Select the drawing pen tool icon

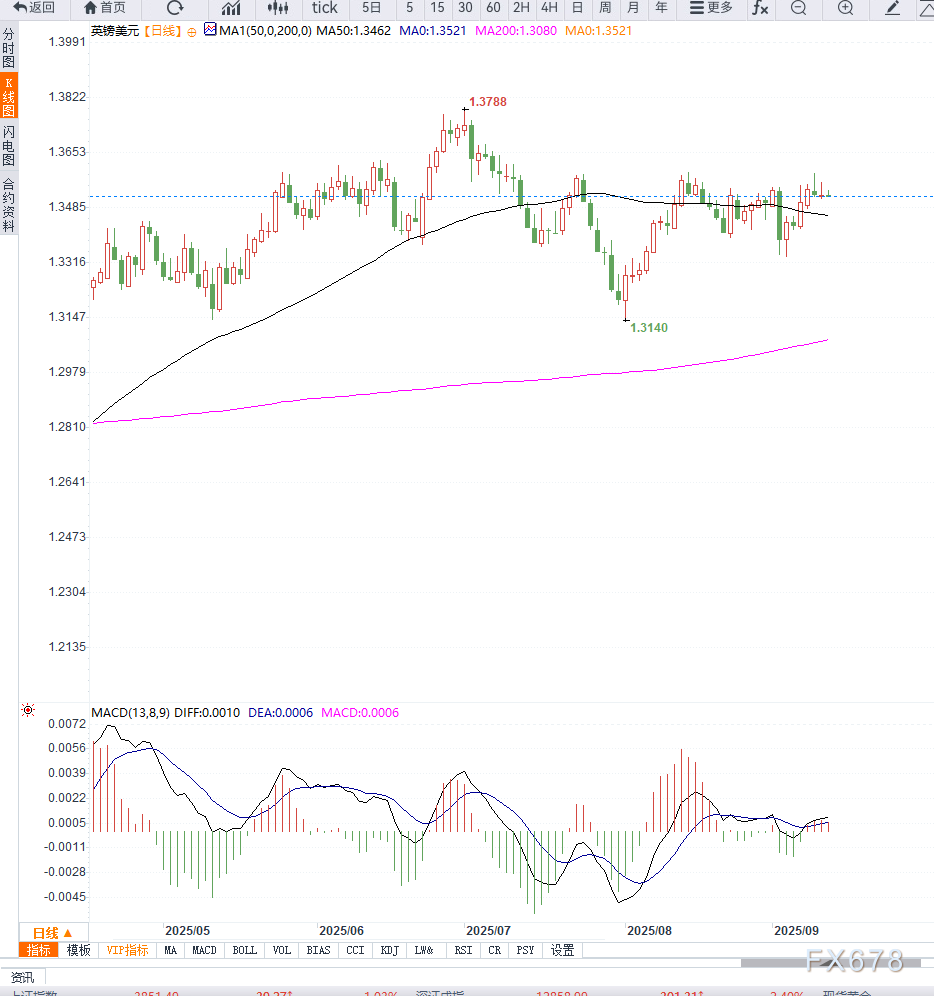coord(893,8)
